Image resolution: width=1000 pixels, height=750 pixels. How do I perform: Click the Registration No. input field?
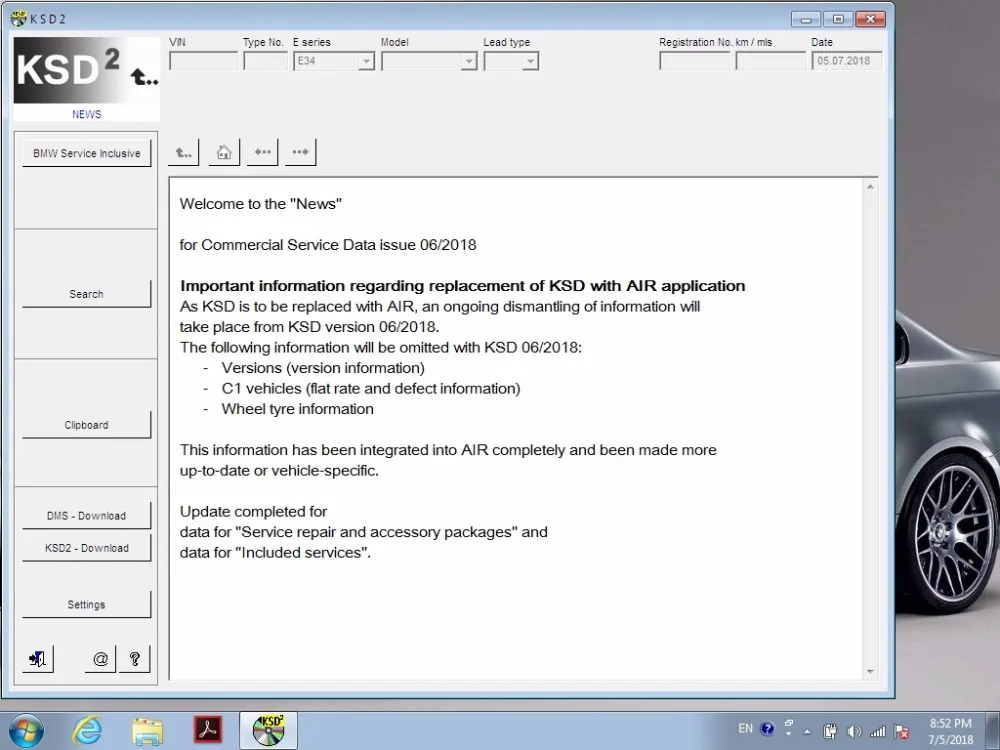(695, 61)
